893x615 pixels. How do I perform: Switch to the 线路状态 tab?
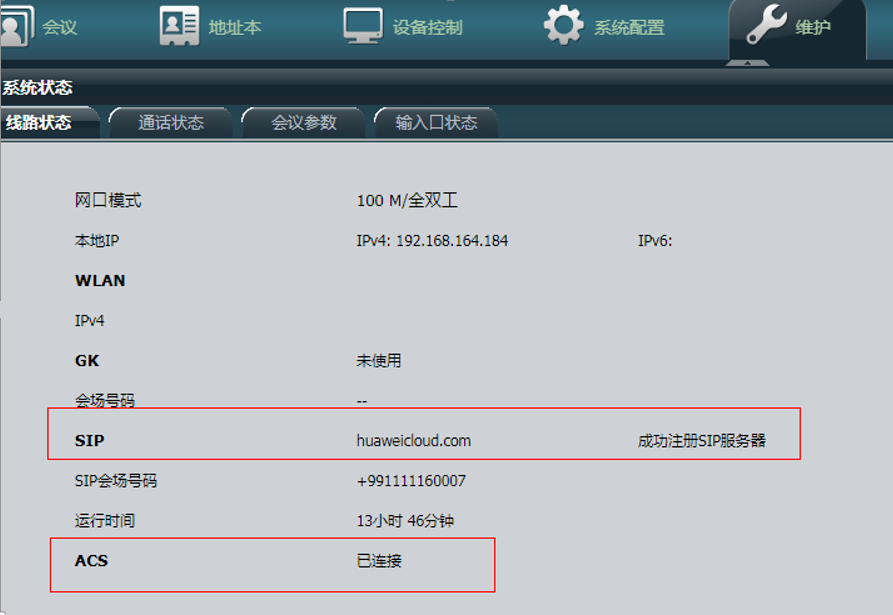click(x=39, y=123)
